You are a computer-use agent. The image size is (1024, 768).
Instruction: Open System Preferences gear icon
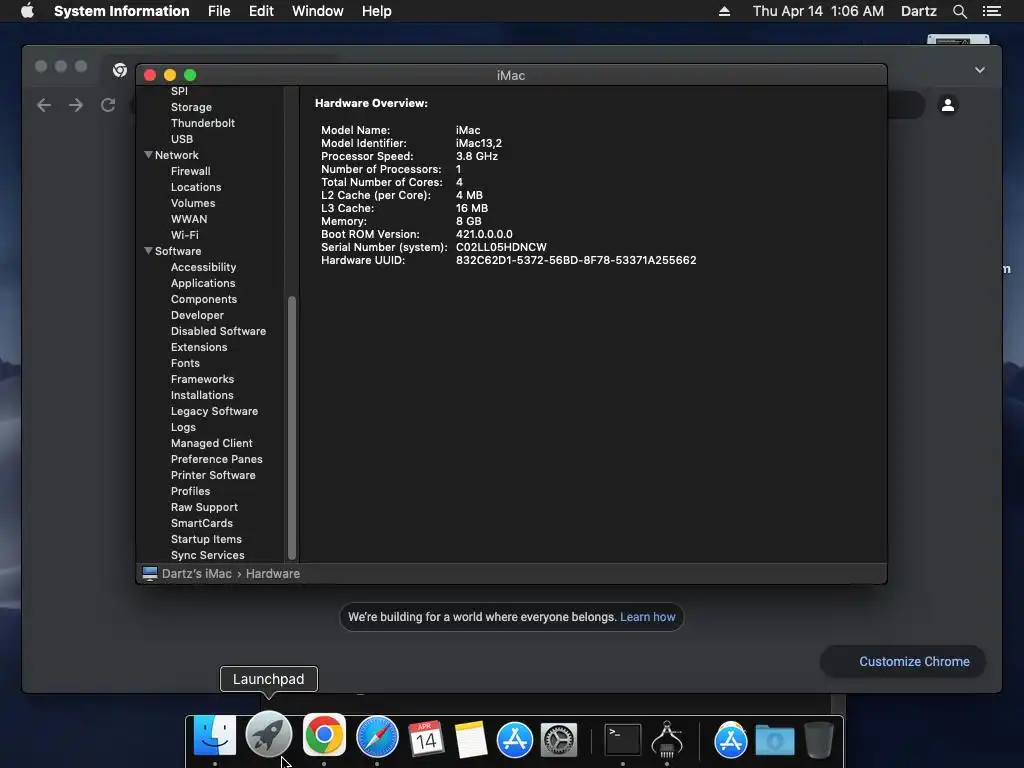559,740
